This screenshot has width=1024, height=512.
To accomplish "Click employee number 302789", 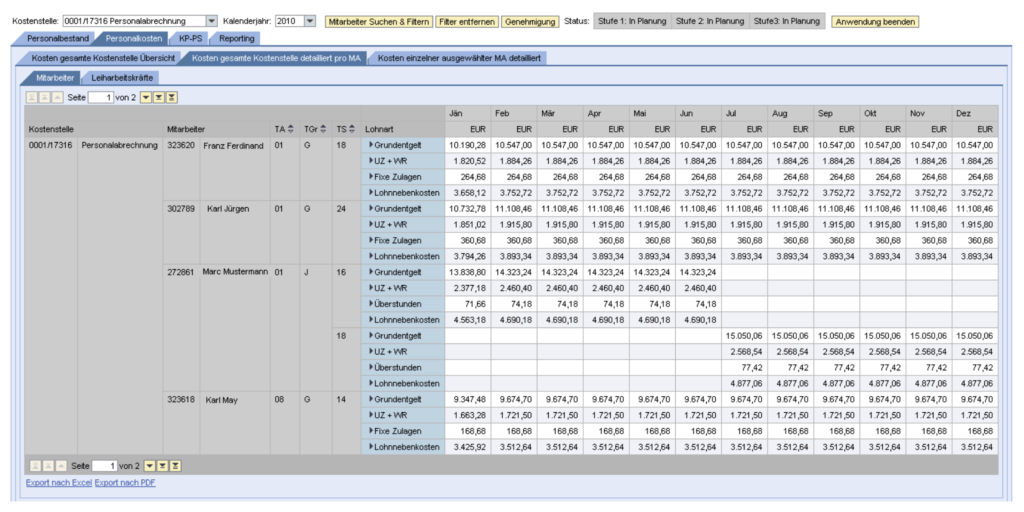I will point(181,209).
